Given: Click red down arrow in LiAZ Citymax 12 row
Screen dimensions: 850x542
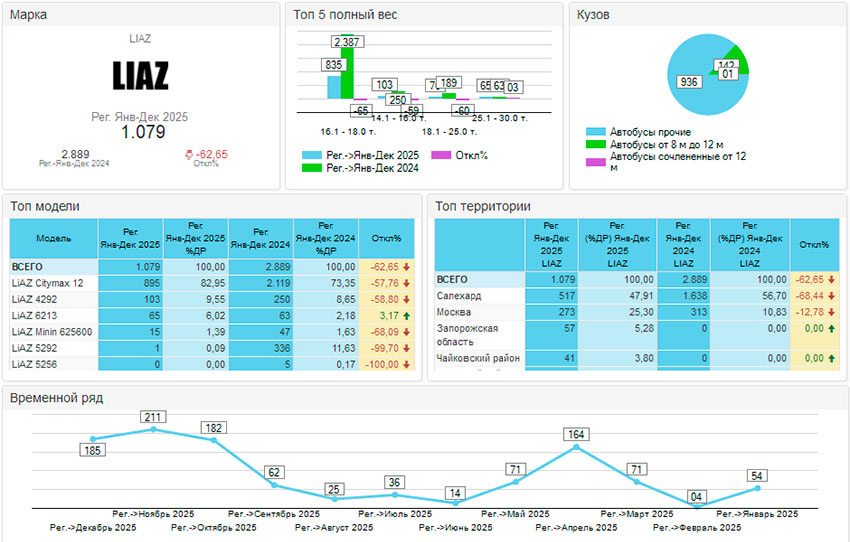Looking at the screenshot, I should pos(408,283).
